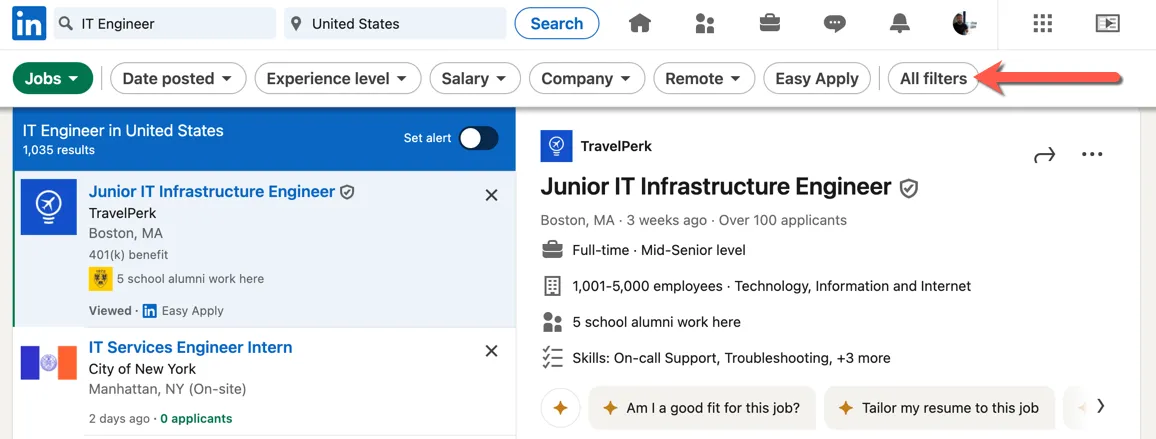Click 401(k) benefit text
Image resolution: width=1156 pixels, height=439 pixels.
coord(128,255)
